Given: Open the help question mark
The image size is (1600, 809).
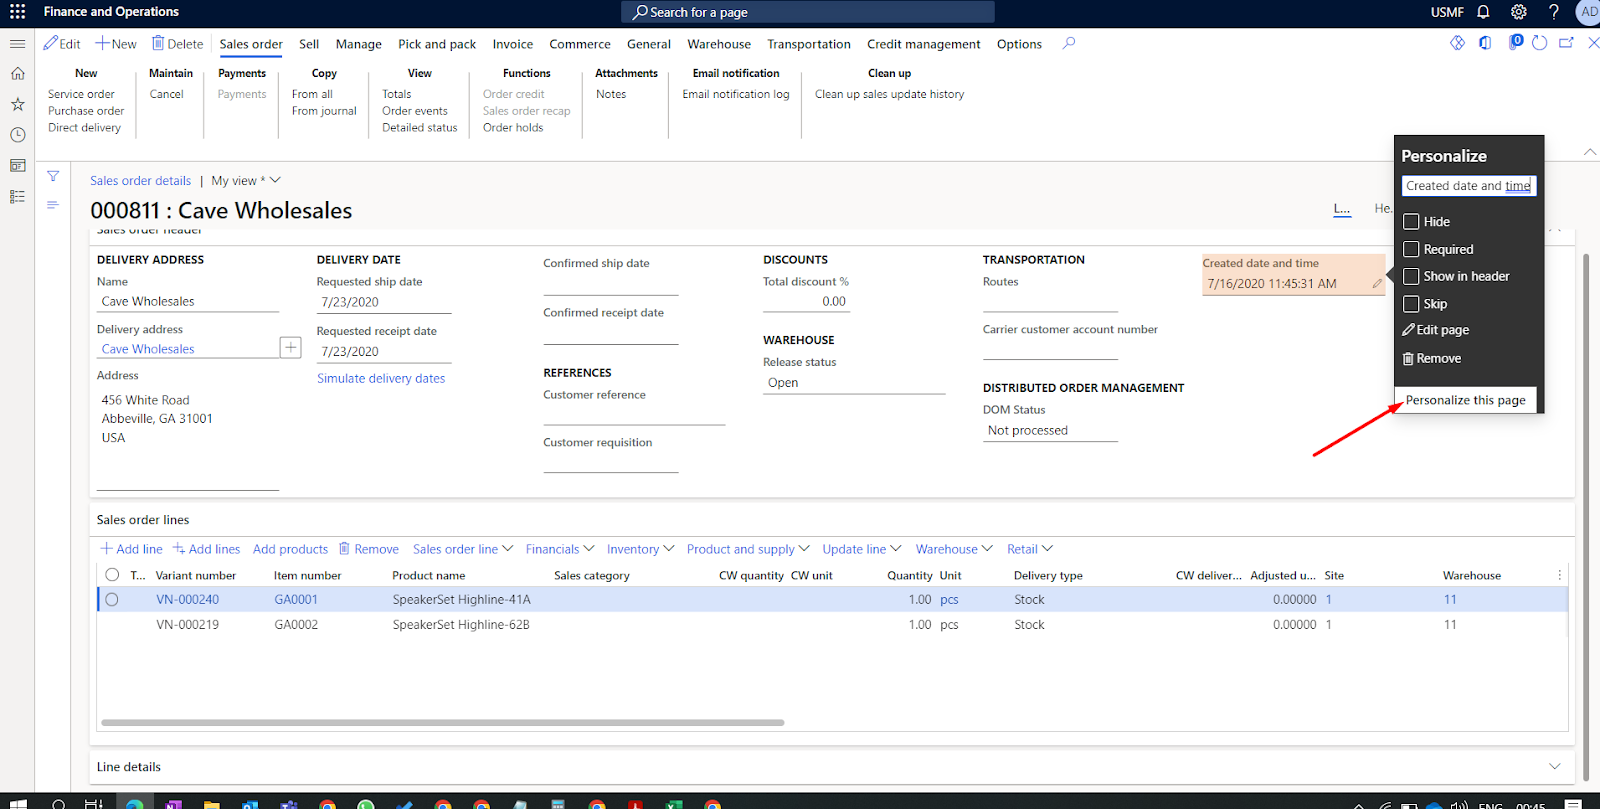Looking at the screenshot, I should (1554, 12).
